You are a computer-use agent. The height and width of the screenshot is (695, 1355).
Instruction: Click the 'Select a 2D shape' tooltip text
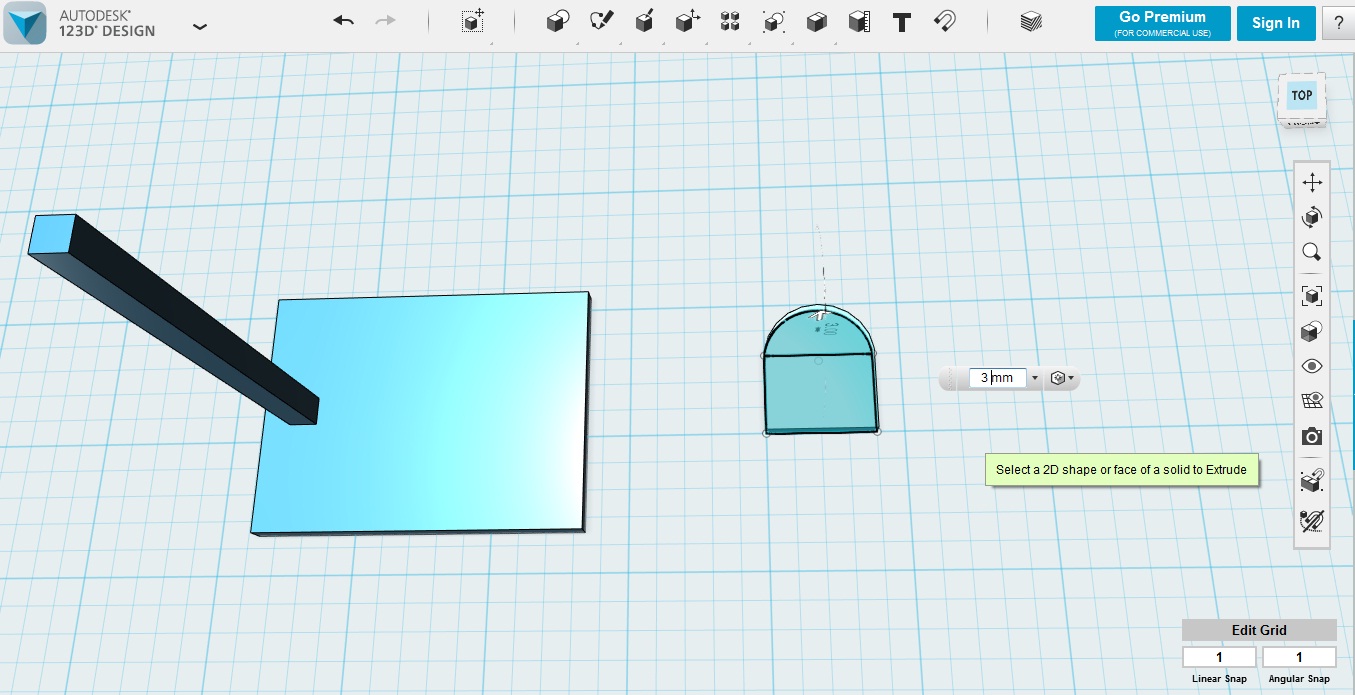pos(1122,470)
